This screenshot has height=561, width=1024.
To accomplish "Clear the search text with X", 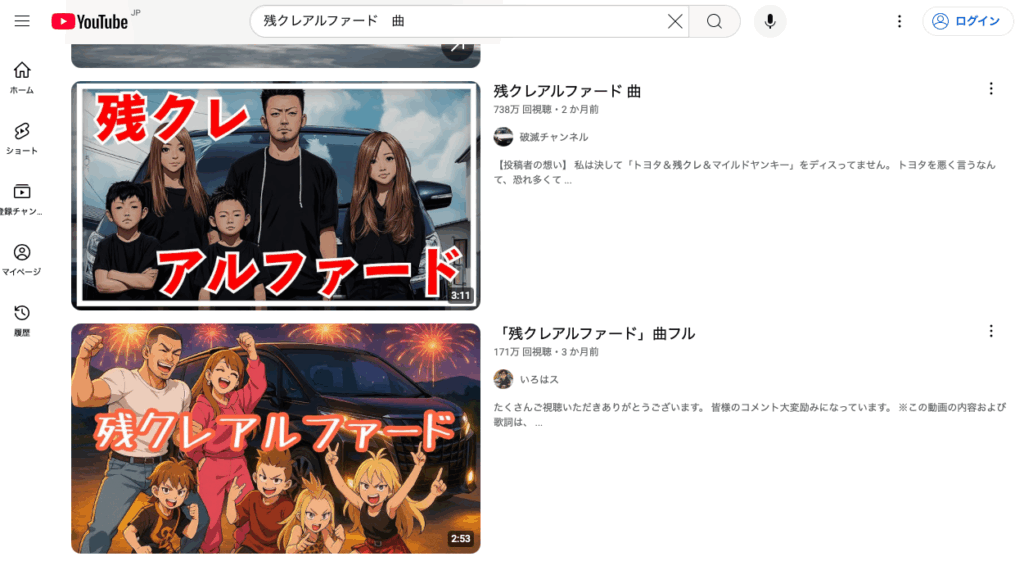I will coord(675,22).
